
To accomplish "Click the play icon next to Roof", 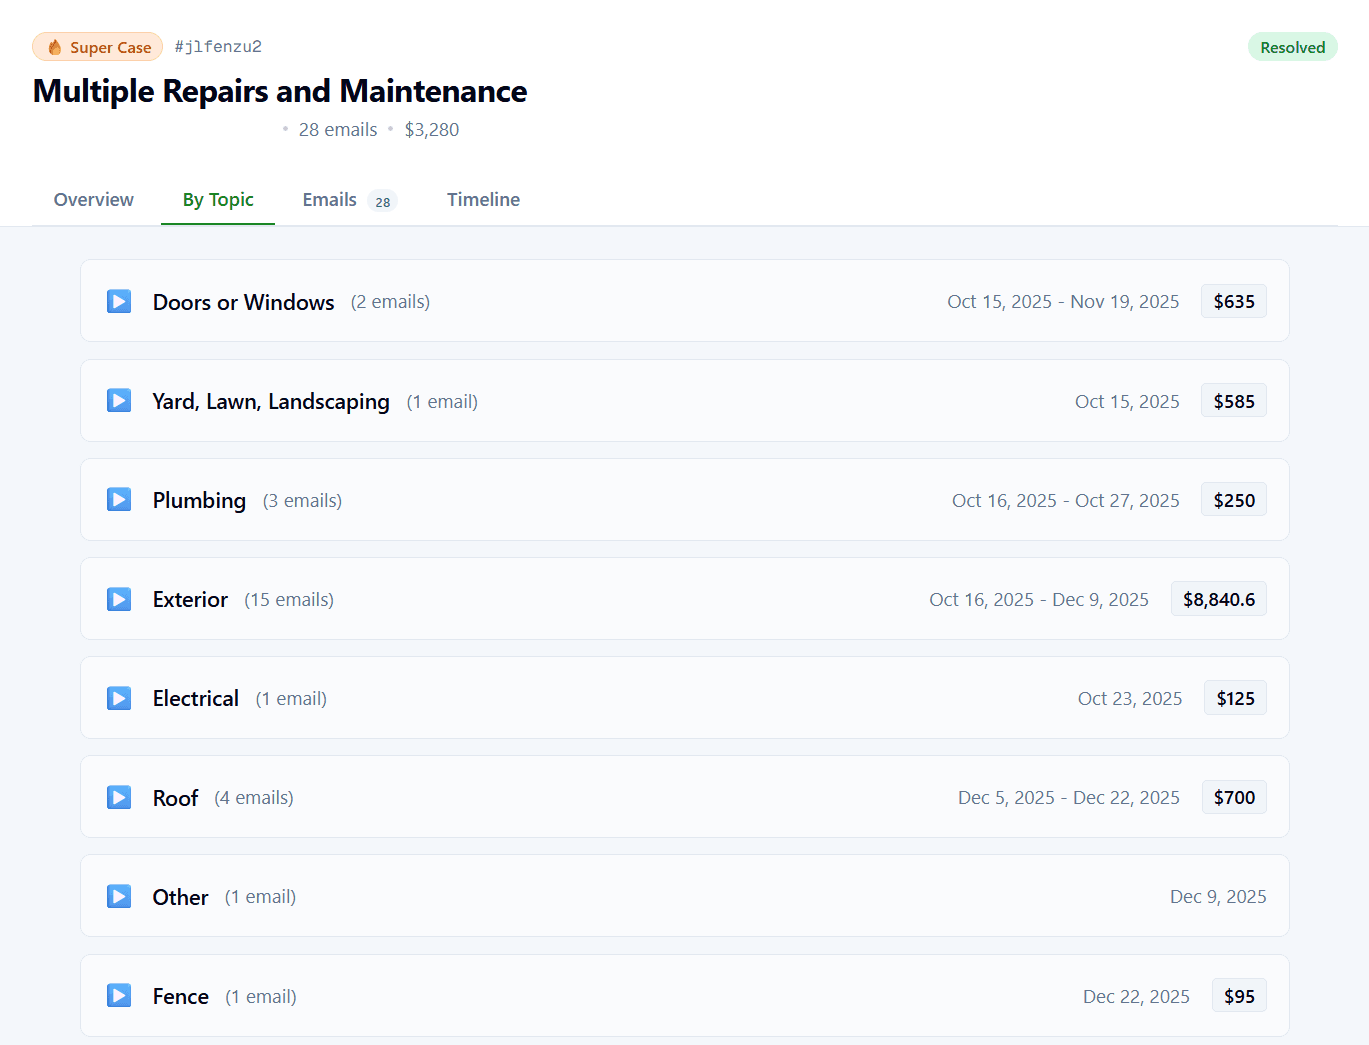I will point(118,797).
